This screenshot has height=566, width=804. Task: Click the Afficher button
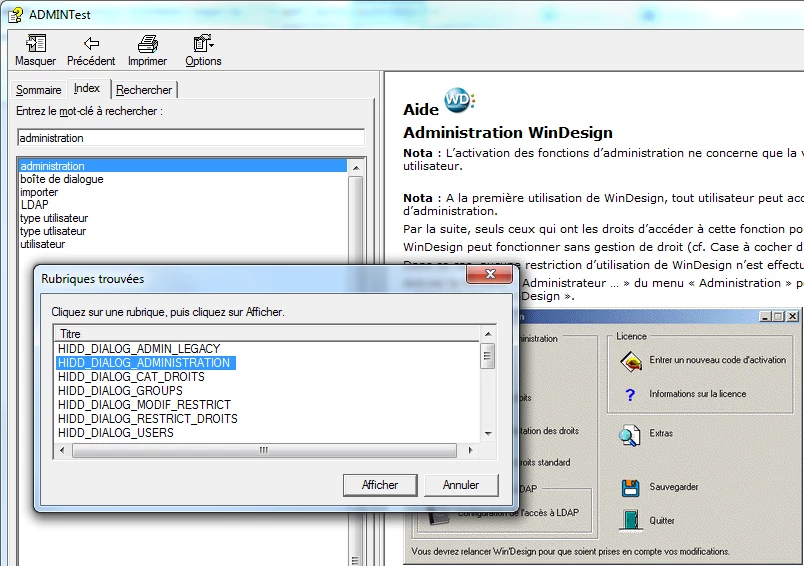point(380,485)
